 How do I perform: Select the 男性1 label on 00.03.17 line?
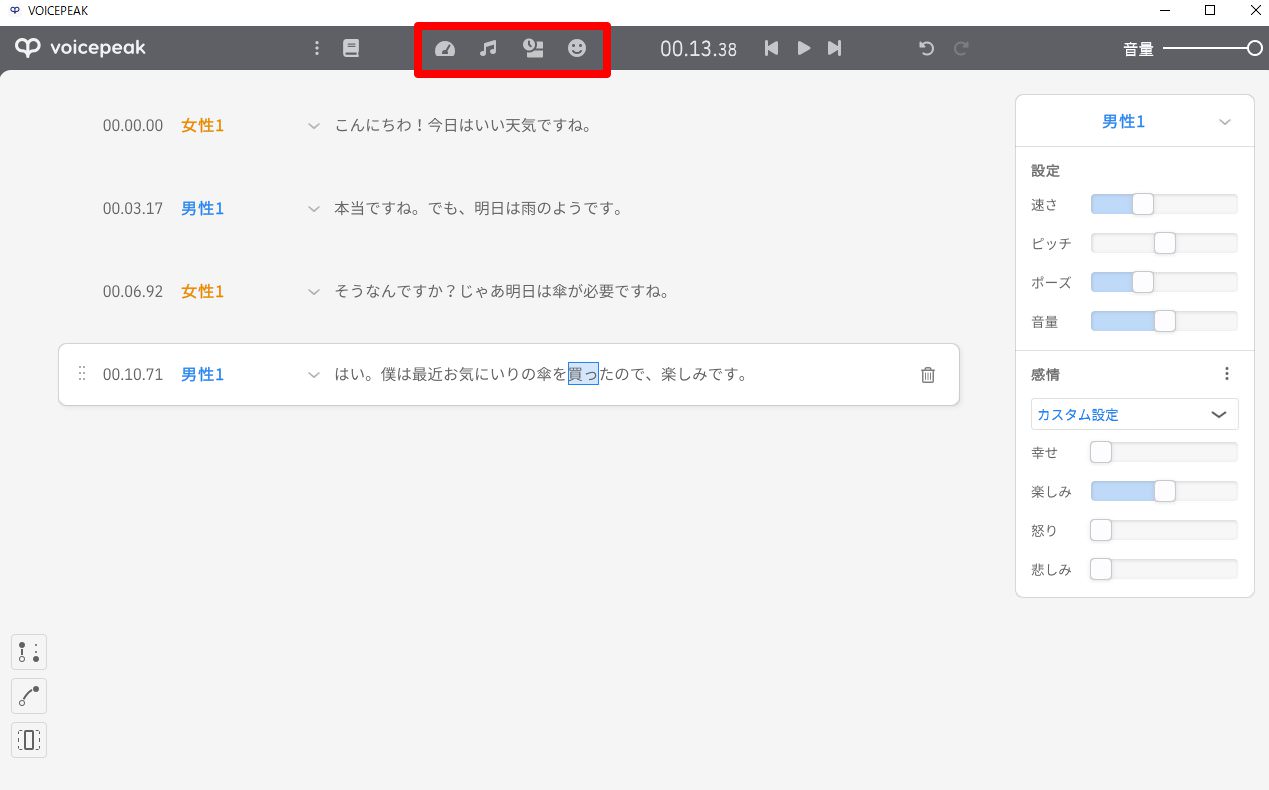click(x=202, y=209)
